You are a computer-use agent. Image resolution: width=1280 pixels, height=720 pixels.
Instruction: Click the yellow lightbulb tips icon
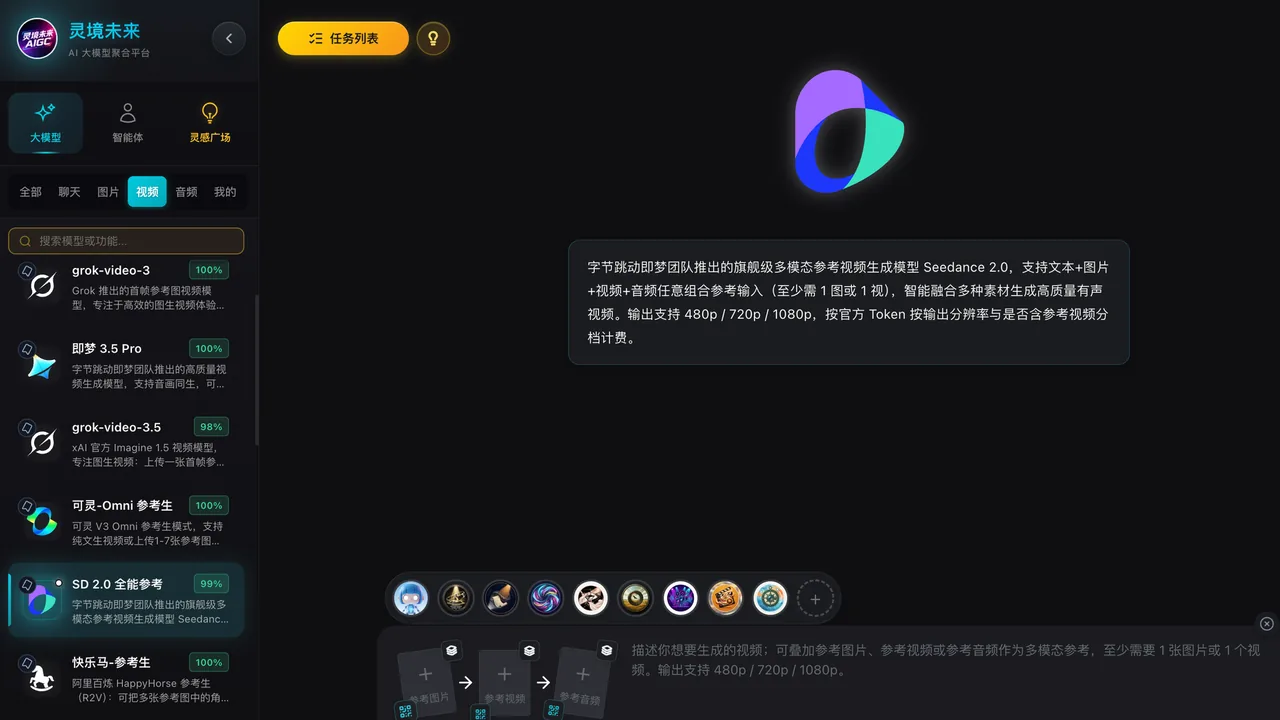coord(433,38)
